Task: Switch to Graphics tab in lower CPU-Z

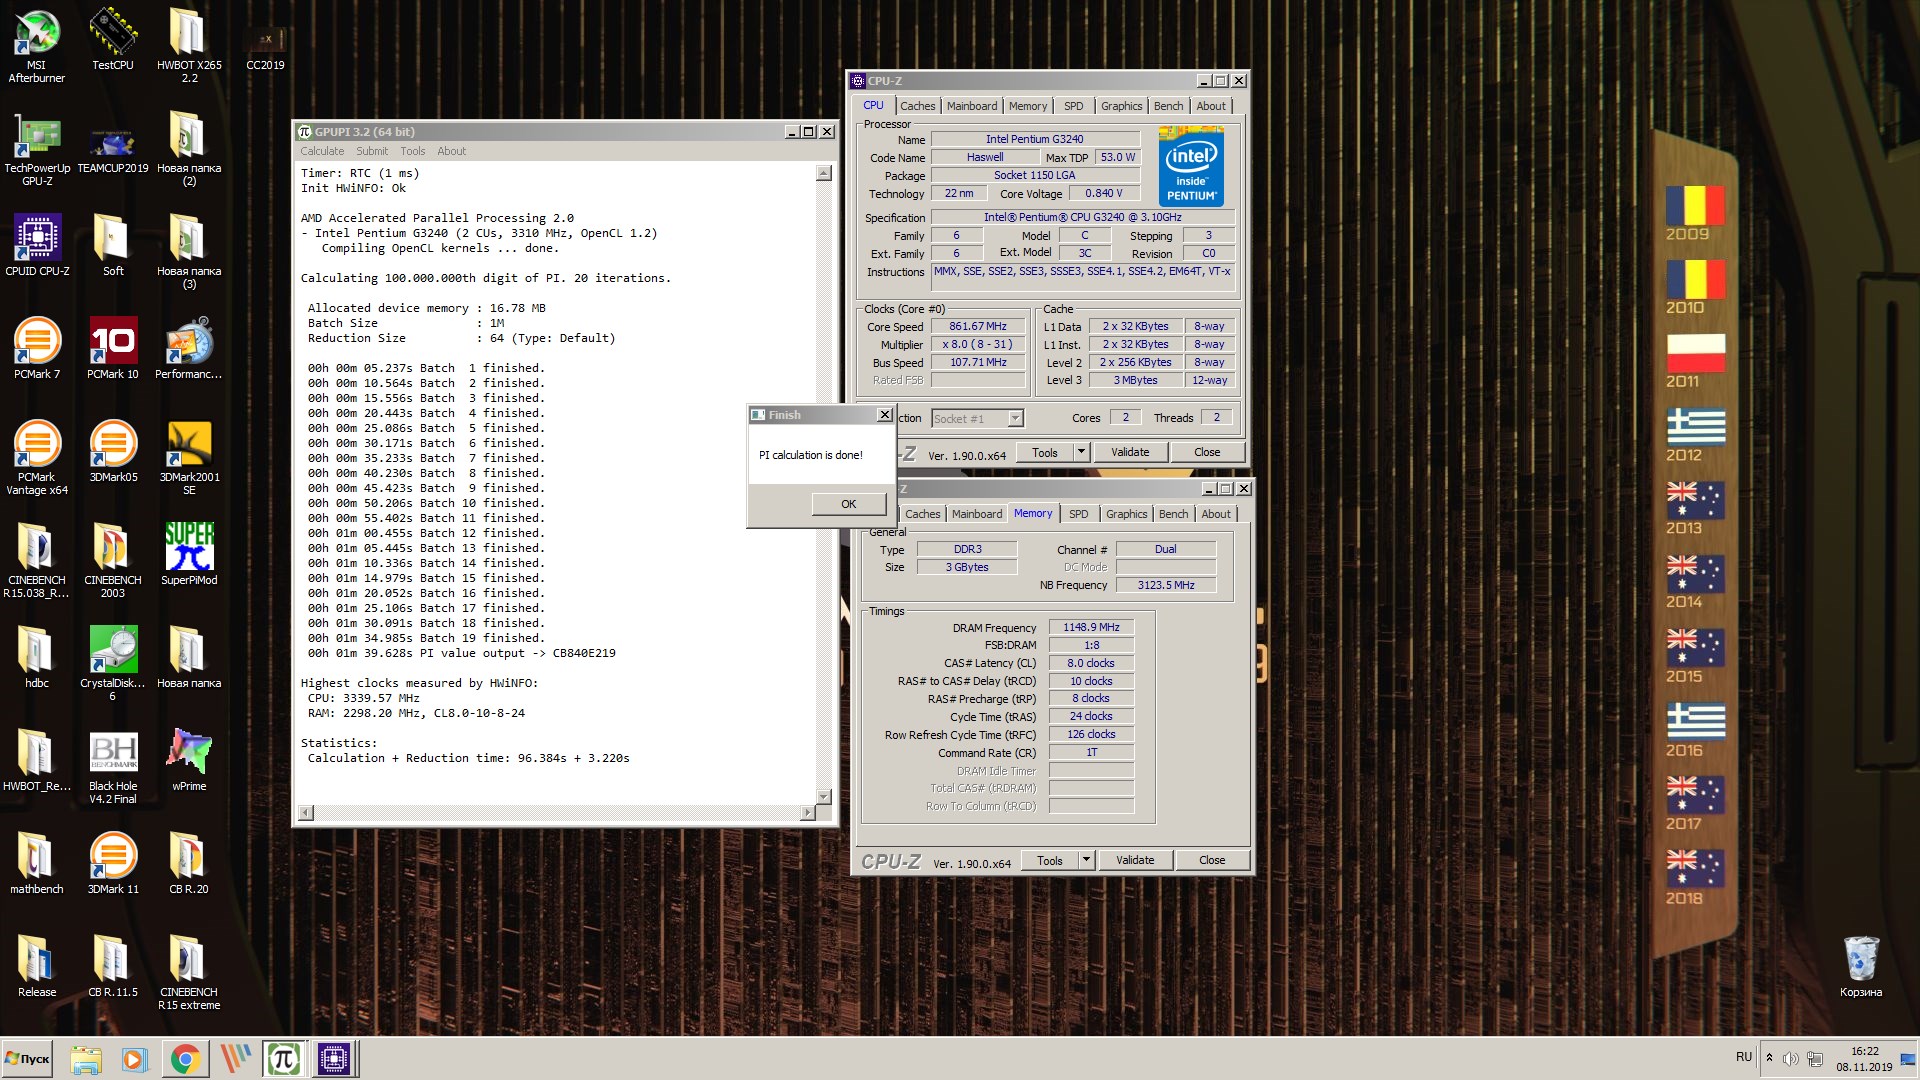Action: 1127,514
